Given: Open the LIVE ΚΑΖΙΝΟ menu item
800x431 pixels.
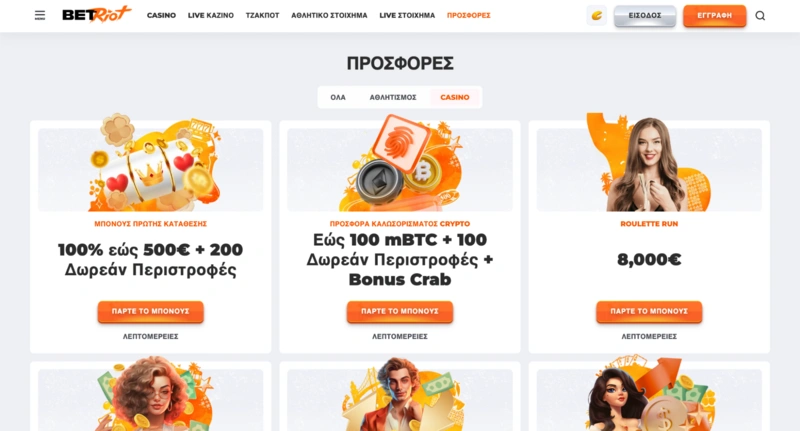Looking at the screenshot, I should (x=211, y=16).
